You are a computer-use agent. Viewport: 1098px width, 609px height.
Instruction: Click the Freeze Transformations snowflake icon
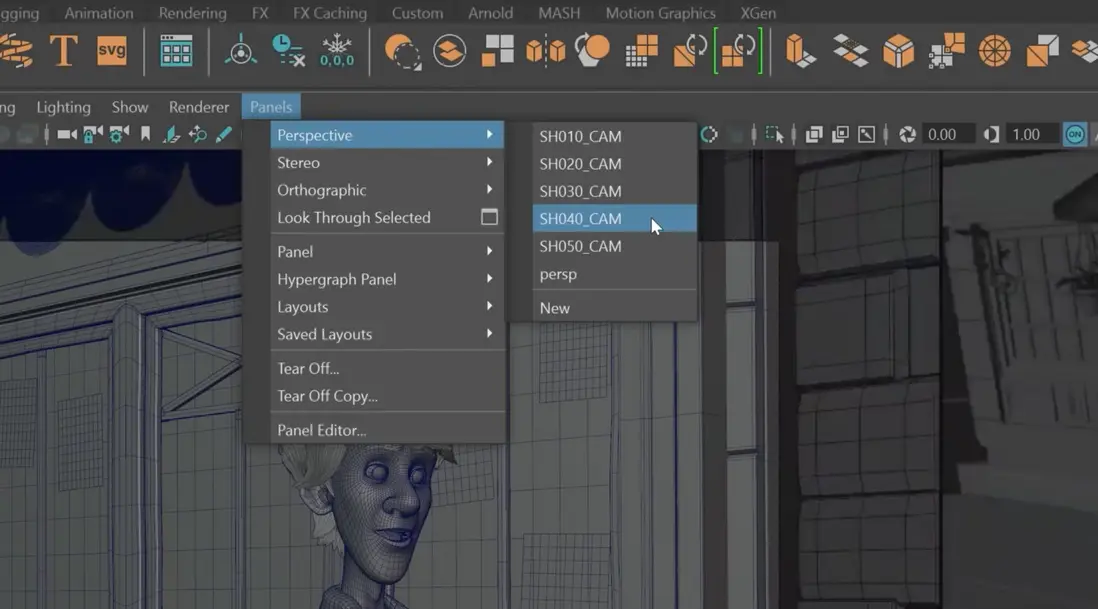point(337,50)
